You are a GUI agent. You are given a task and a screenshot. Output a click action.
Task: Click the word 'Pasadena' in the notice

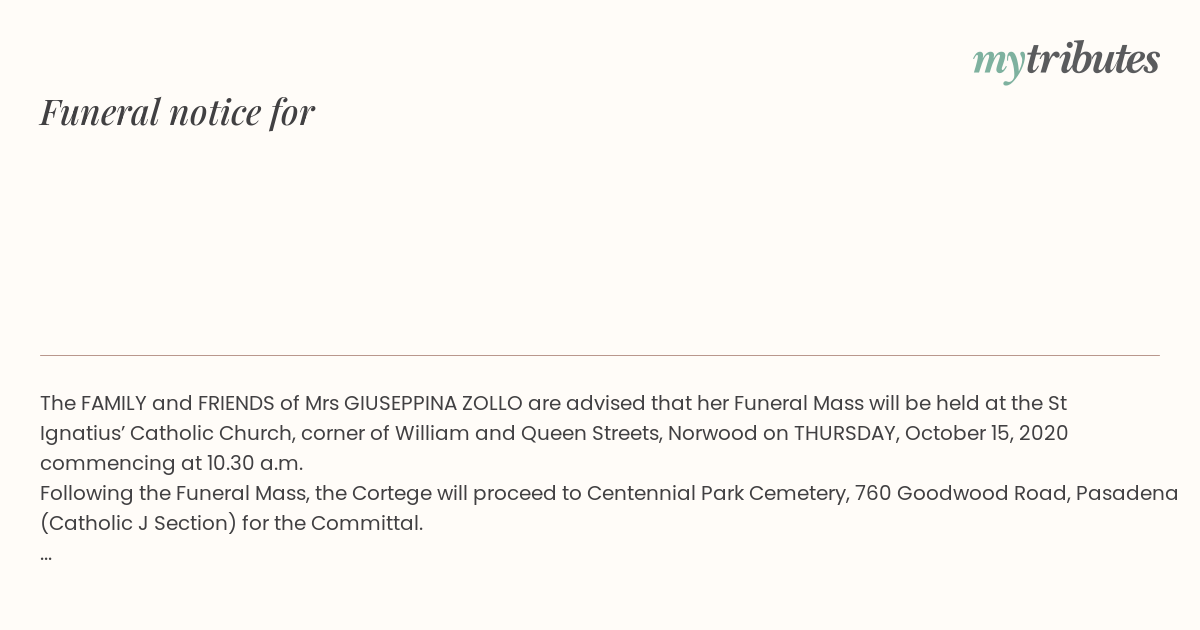1127,493
